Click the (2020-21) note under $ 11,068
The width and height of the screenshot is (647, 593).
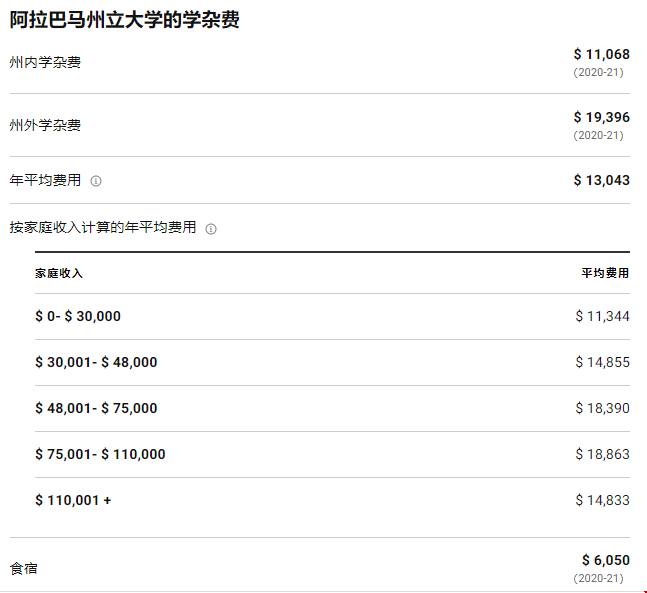click(598, 73)
